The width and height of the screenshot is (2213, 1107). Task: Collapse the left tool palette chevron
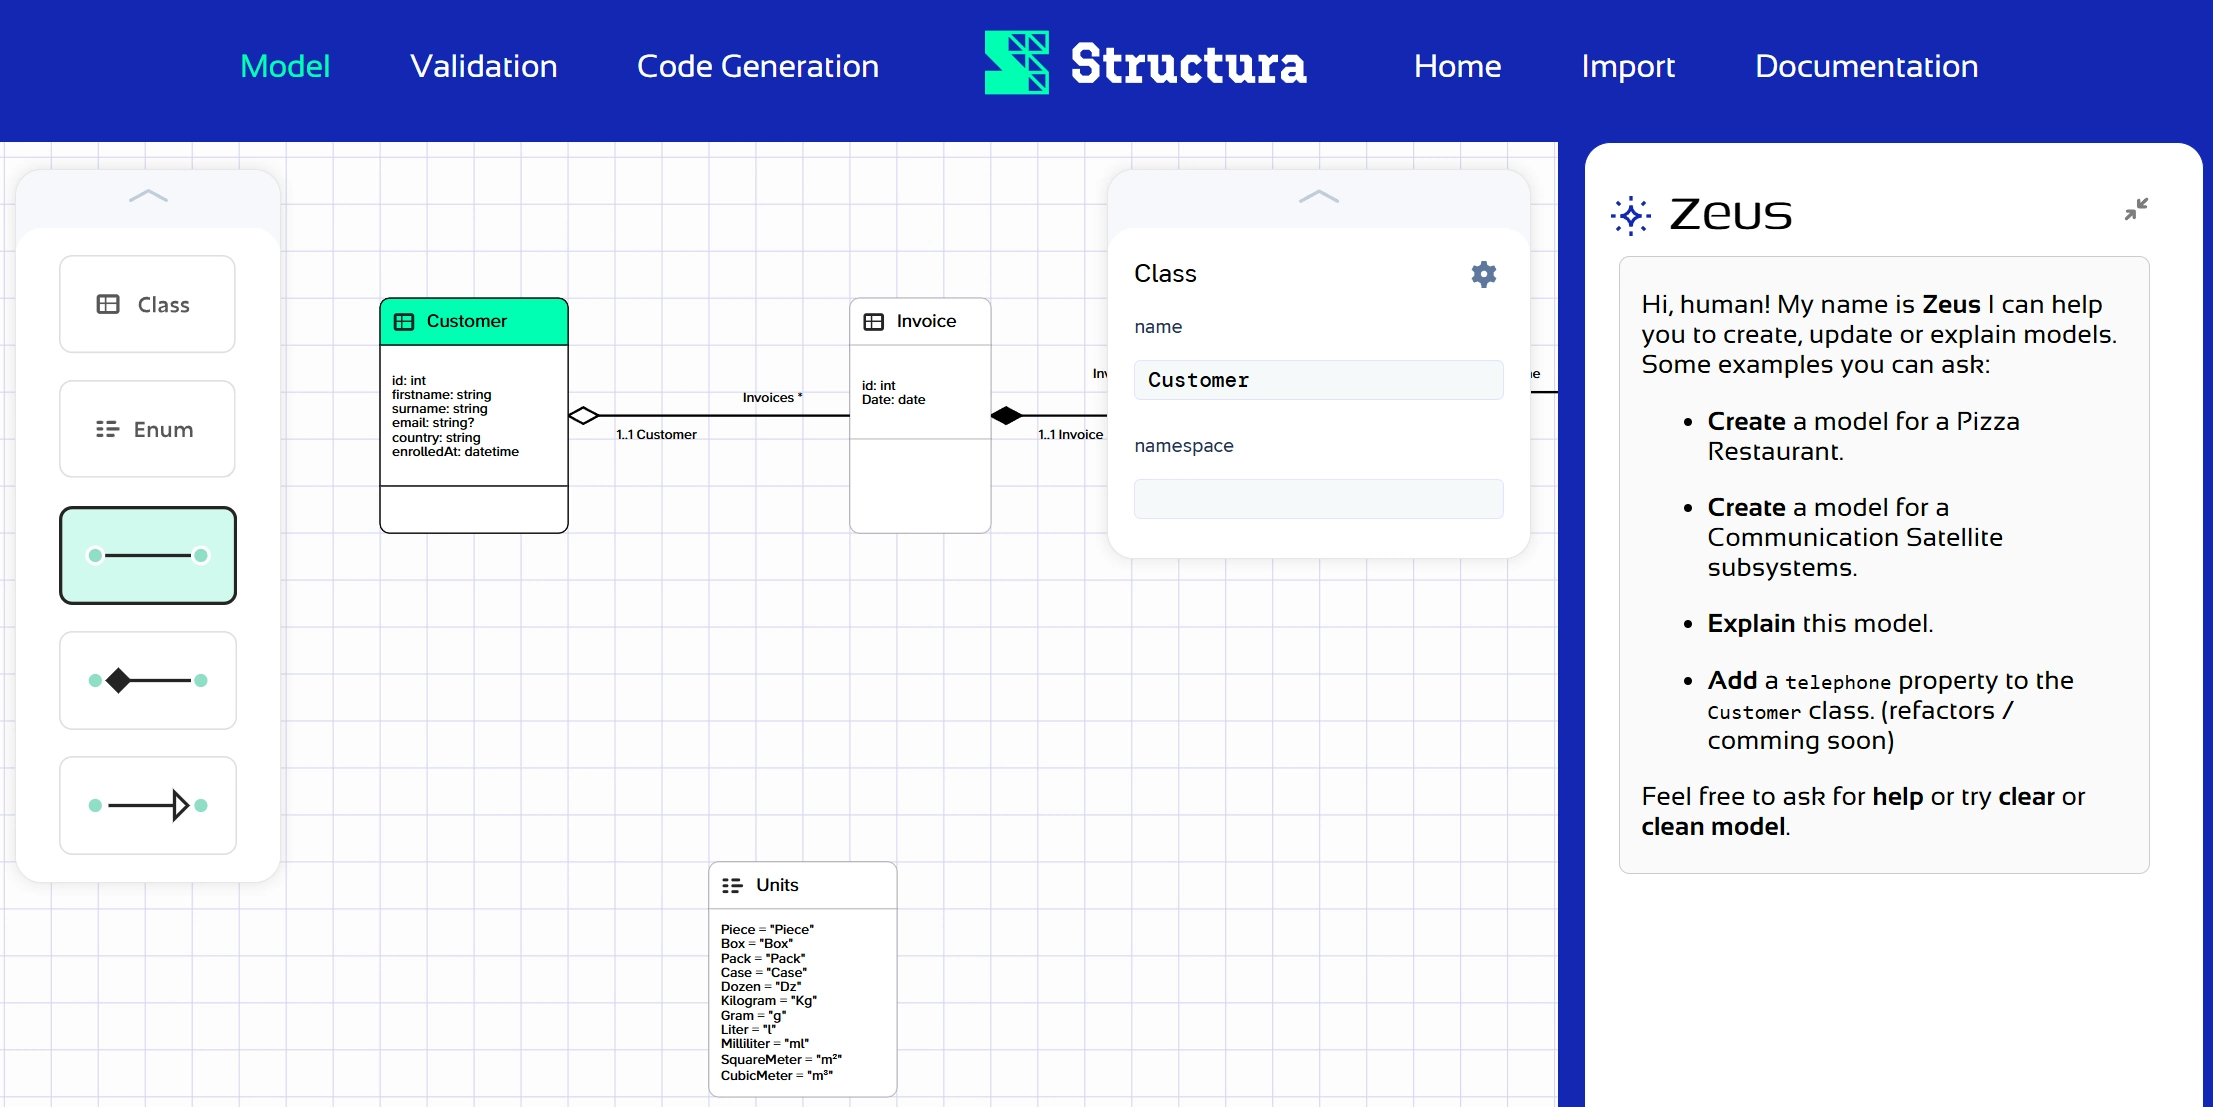pyautogui.click(x=148, y=197)
